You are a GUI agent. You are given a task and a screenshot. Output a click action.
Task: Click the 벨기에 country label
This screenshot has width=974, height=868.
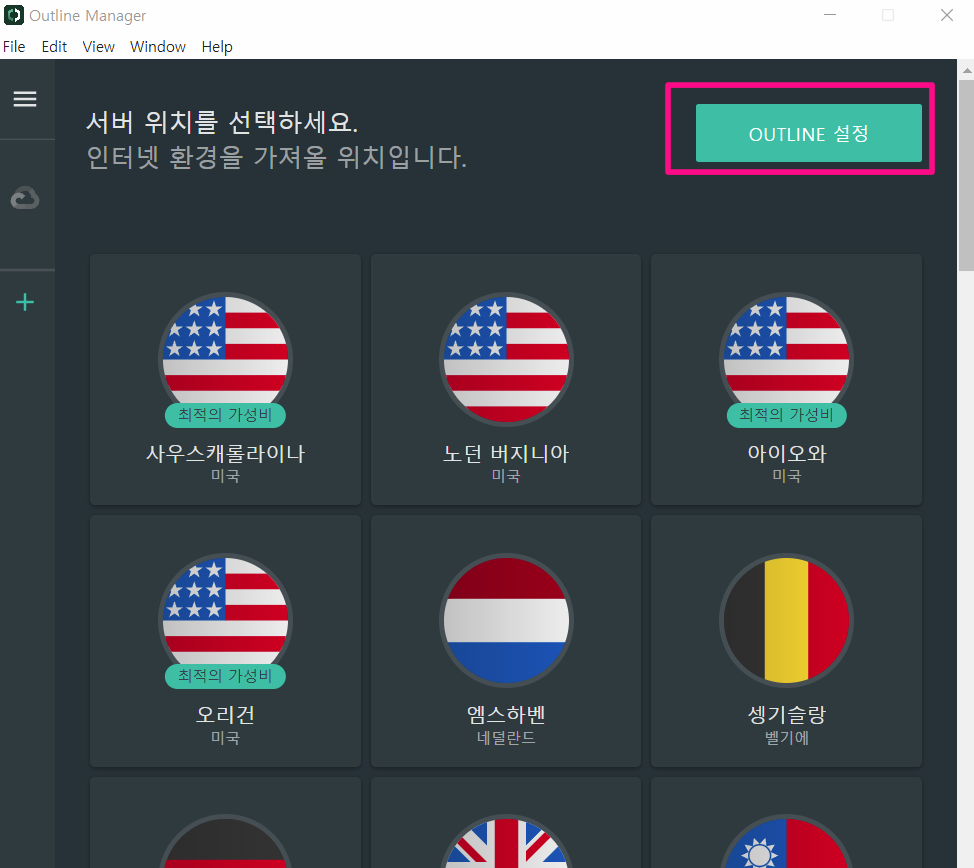point(786,738)
